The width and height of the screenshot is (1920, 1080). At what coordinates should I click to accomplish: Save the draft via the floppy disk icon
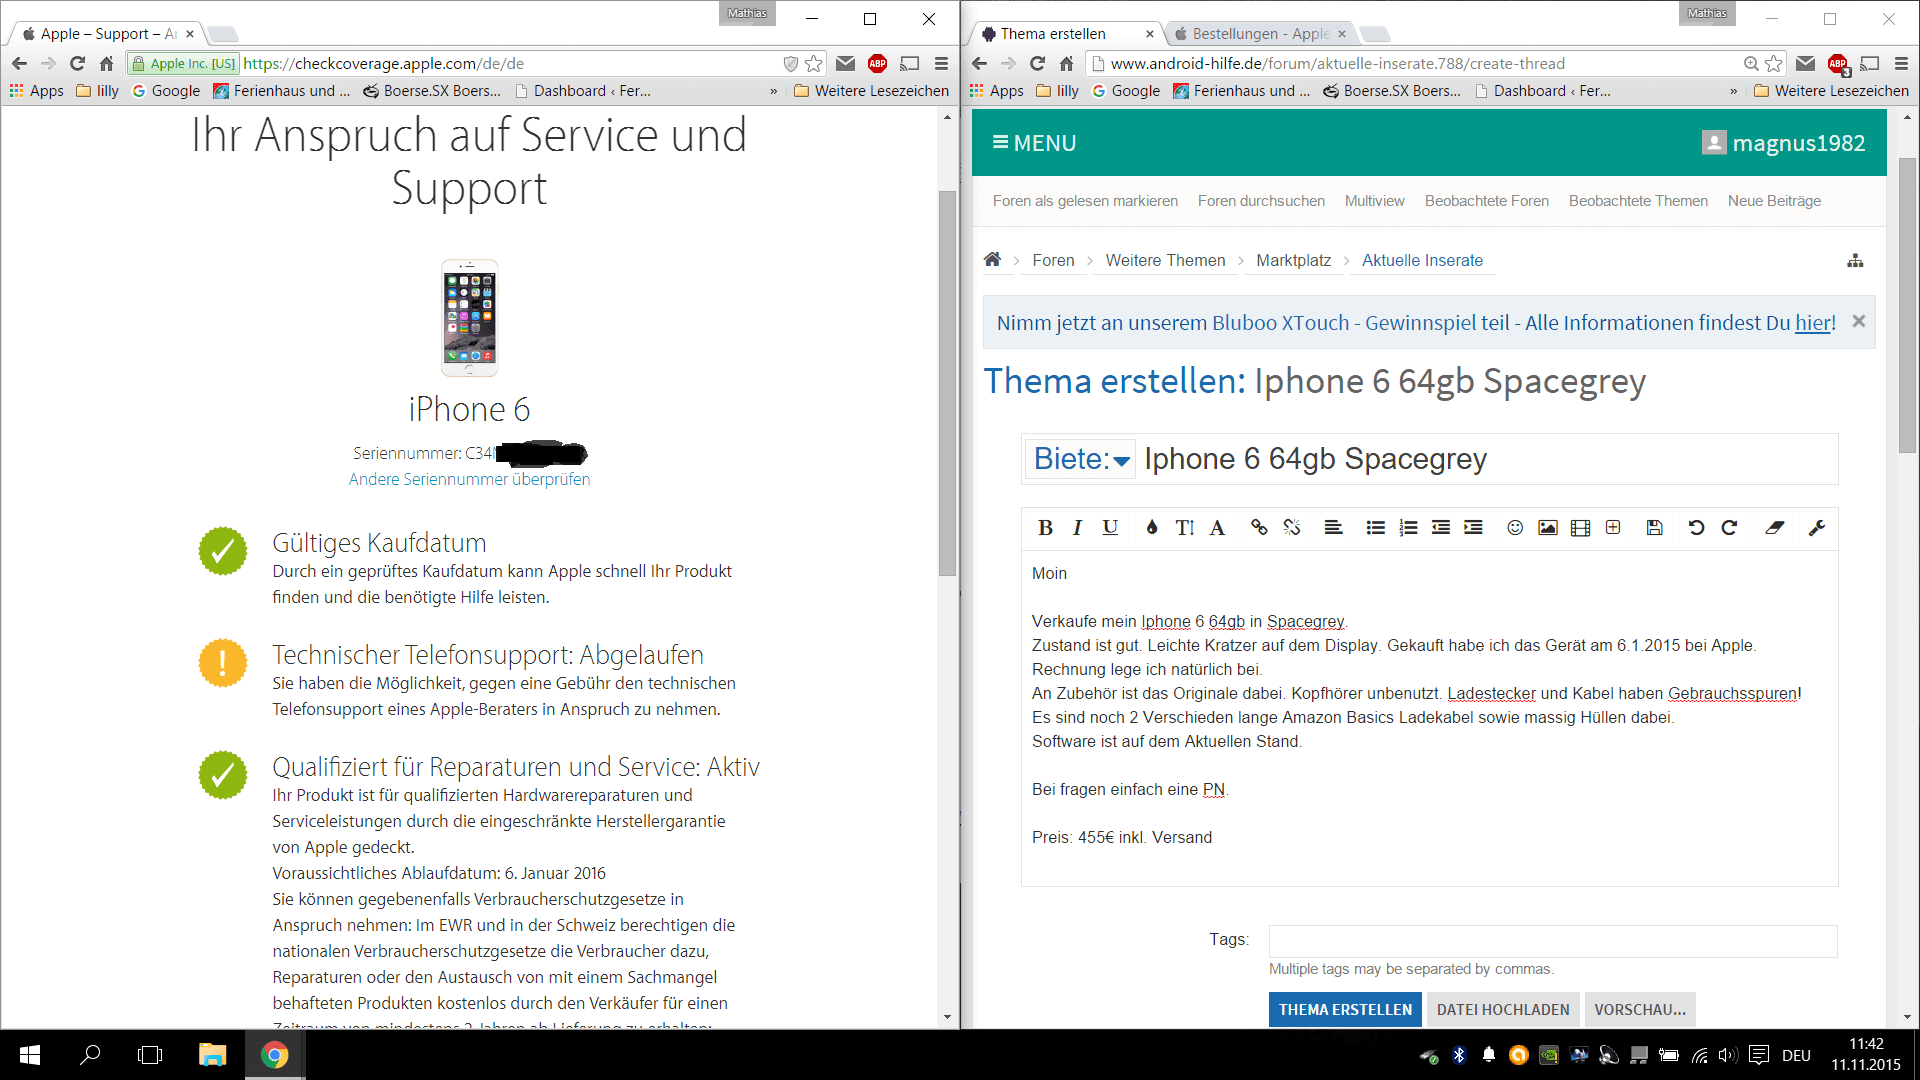[1655, 528]
